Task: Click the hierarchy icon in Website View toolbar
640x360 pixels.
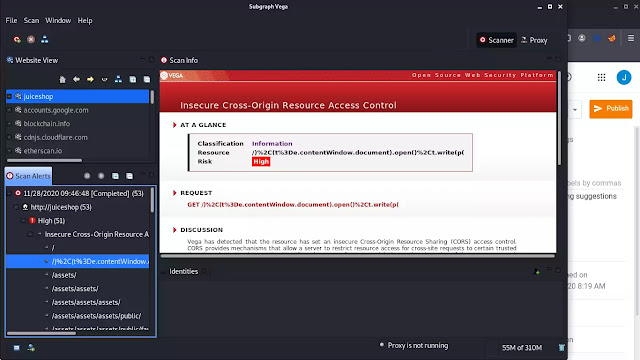Action: pyautogui.click(x=118, y=79)
